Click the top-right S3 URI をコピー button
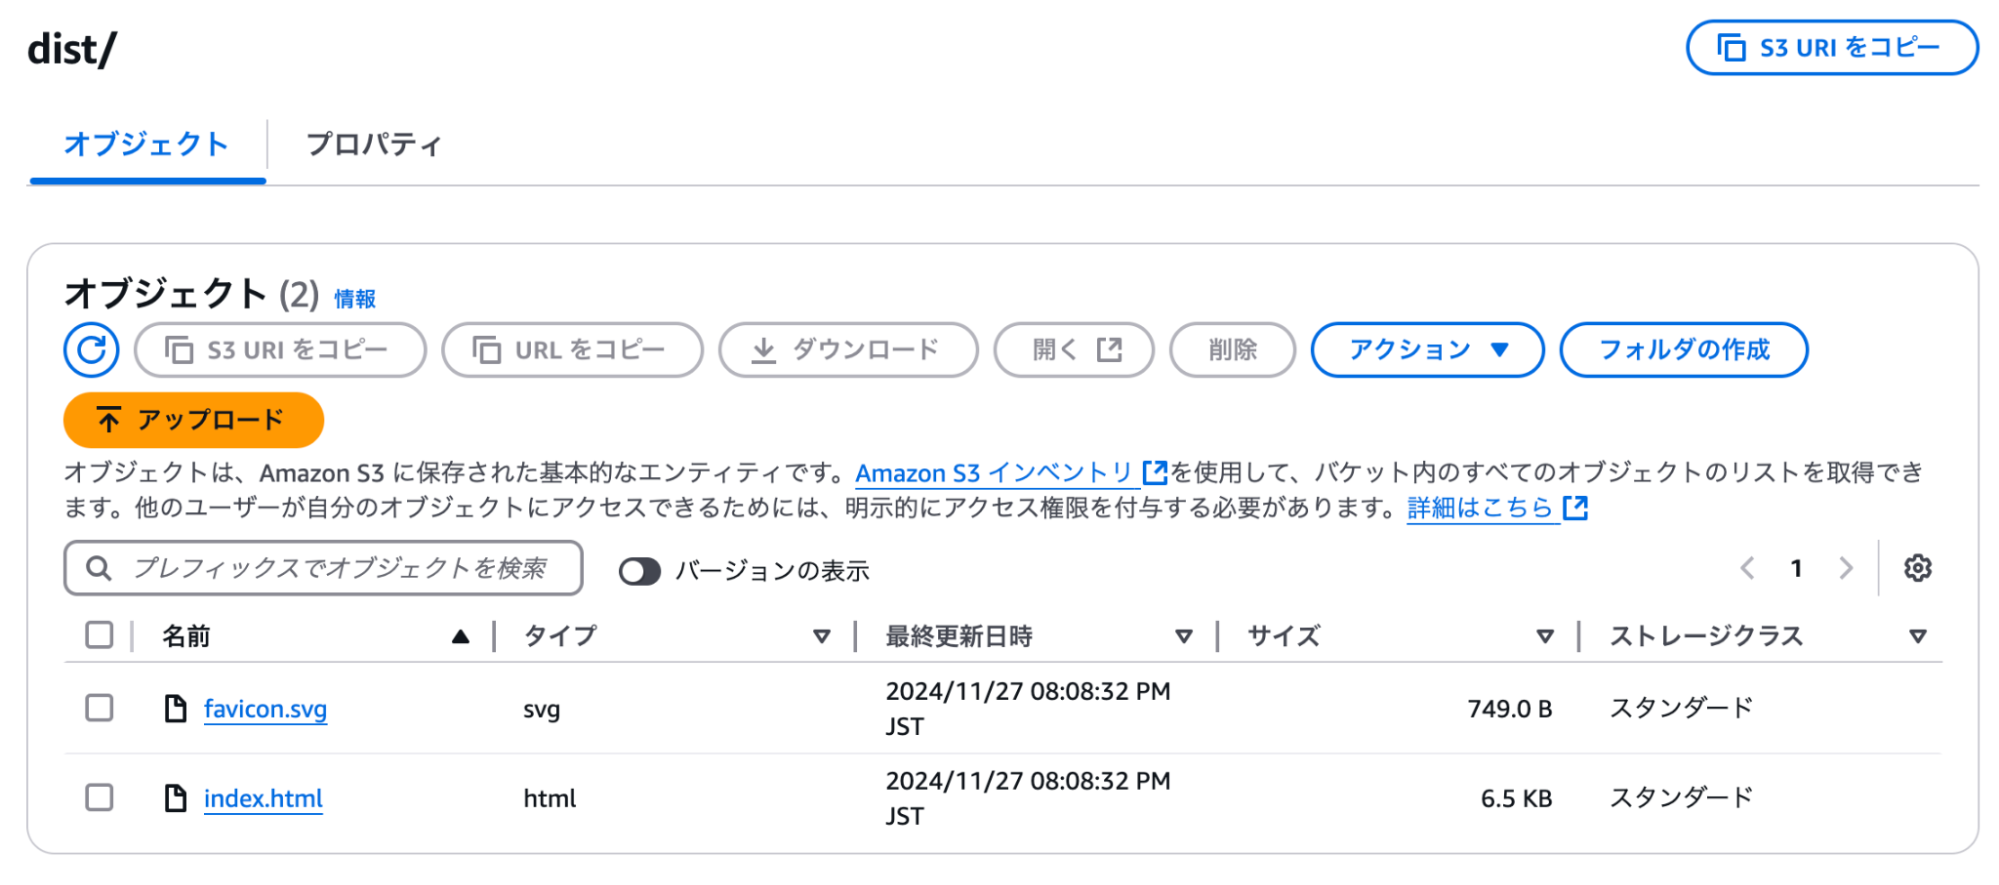 point(1831,48)
